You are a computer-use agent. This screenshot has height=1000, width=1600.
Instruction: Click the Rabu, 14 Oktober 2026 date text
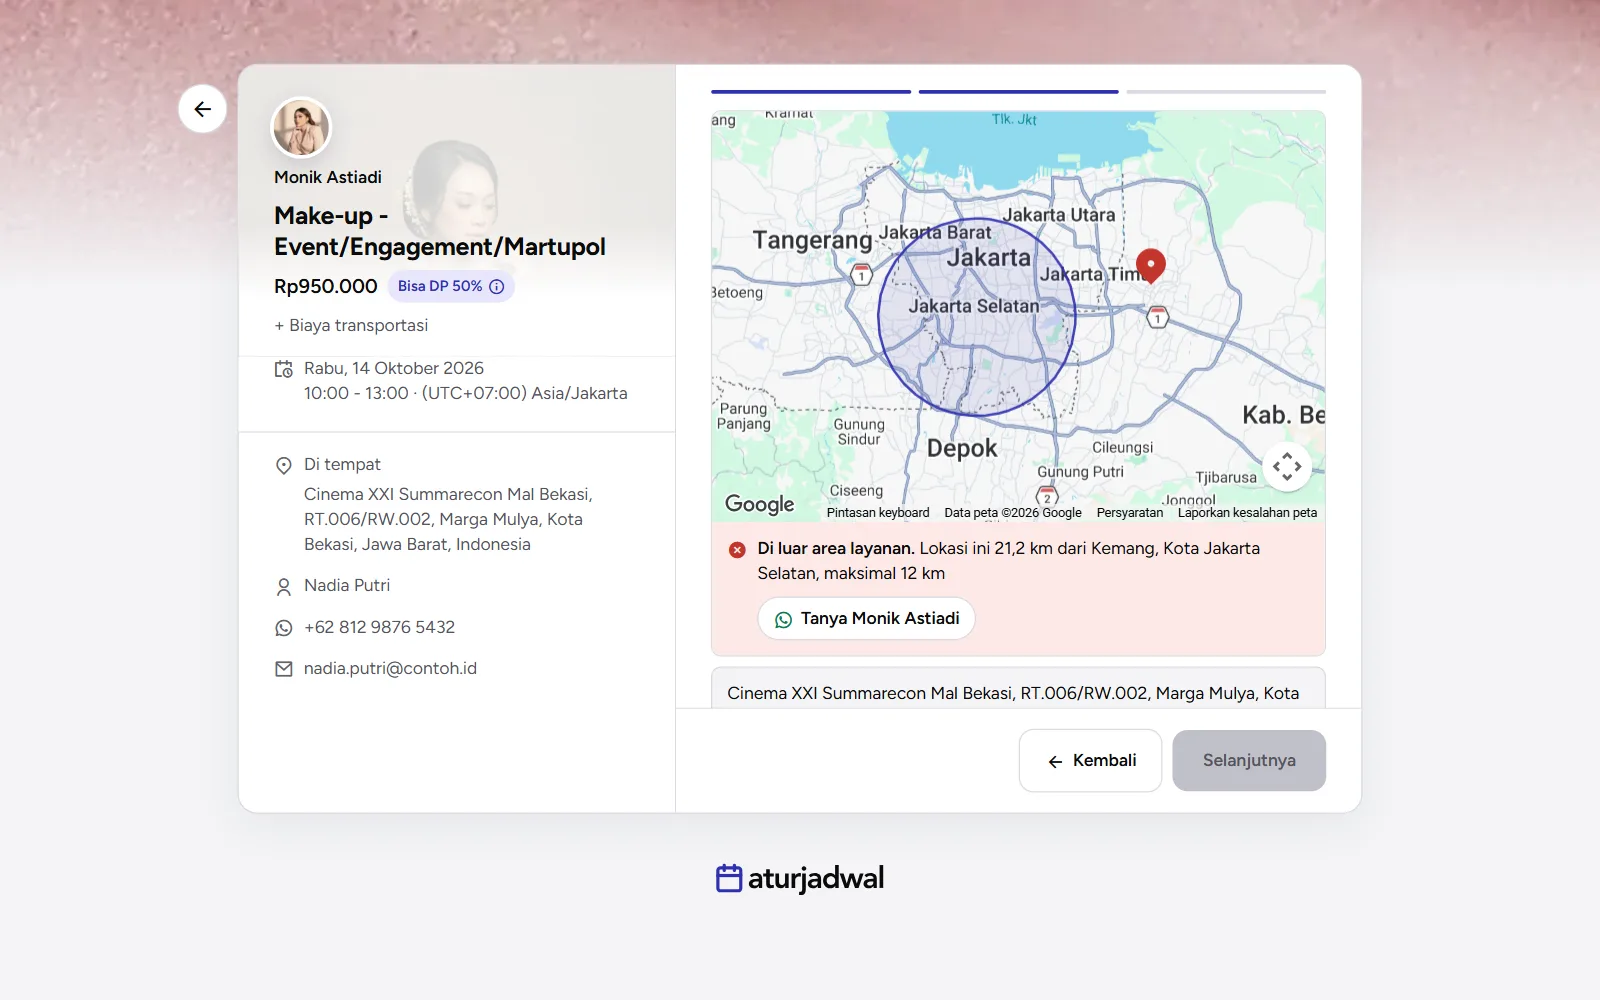pos(394,369)
